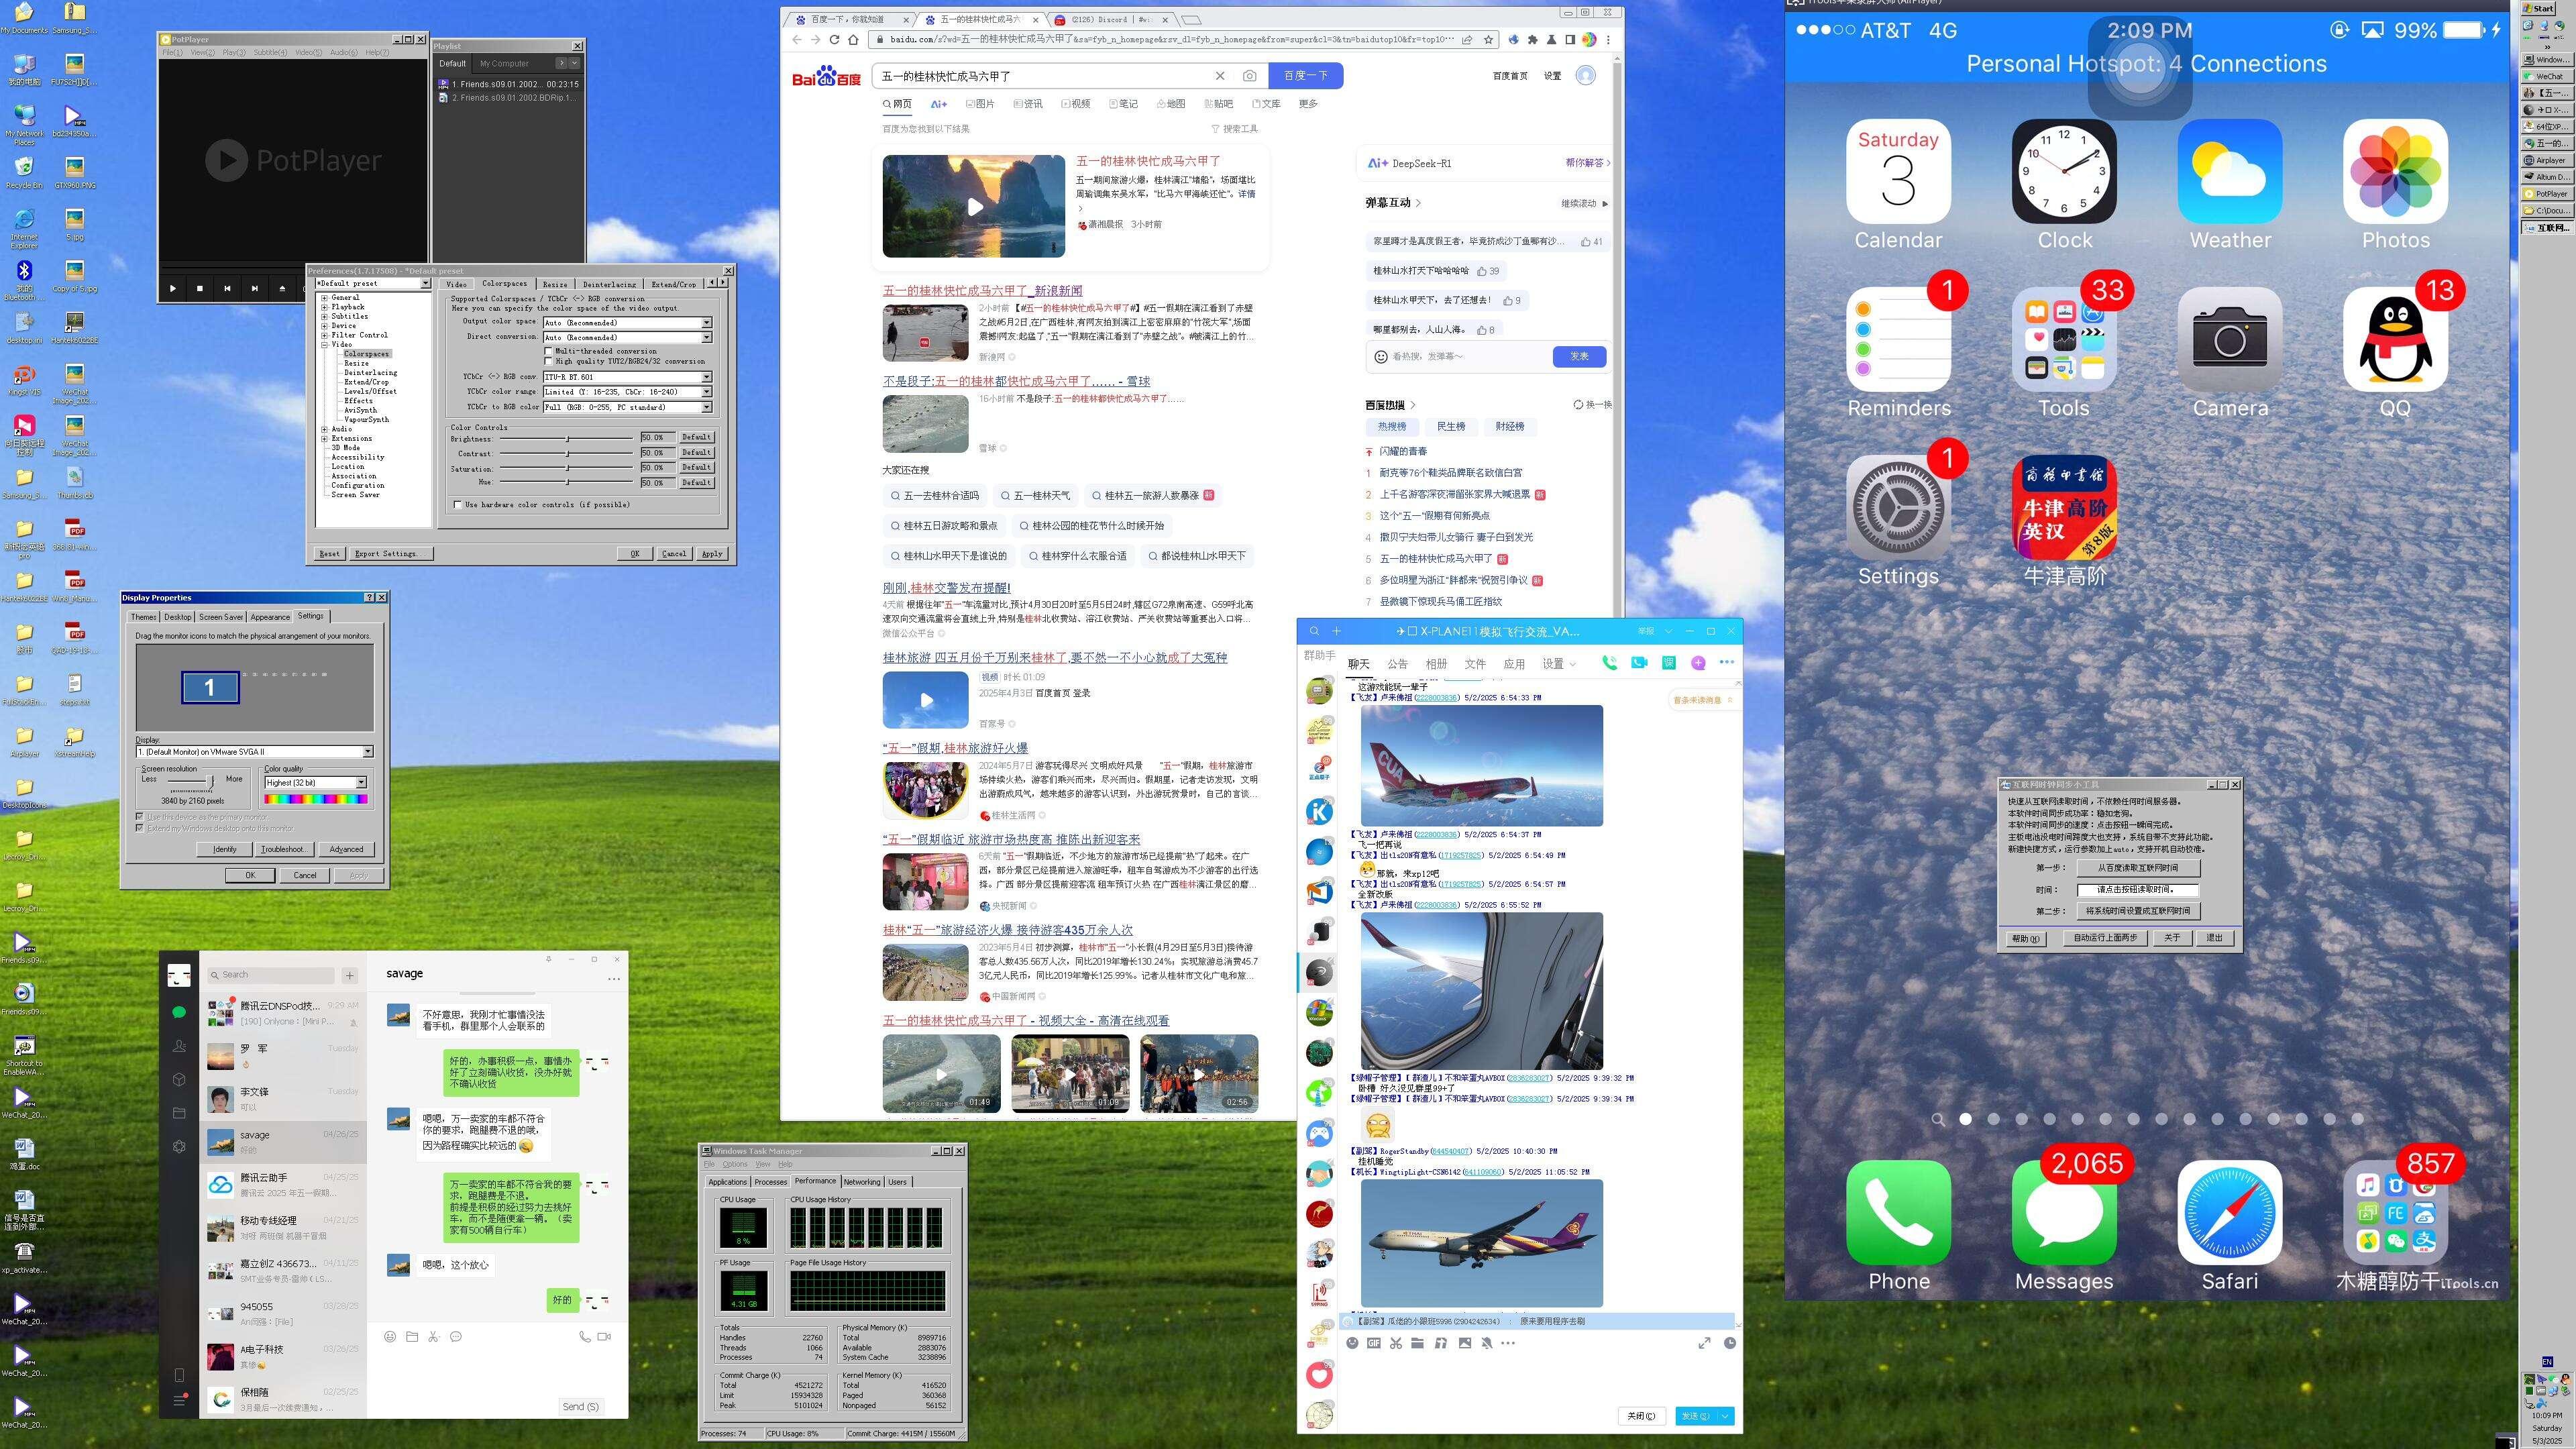This screenshot has height=1449, width=2576.
Task: Open the Clock app icon
Action: coord(2064,171)
